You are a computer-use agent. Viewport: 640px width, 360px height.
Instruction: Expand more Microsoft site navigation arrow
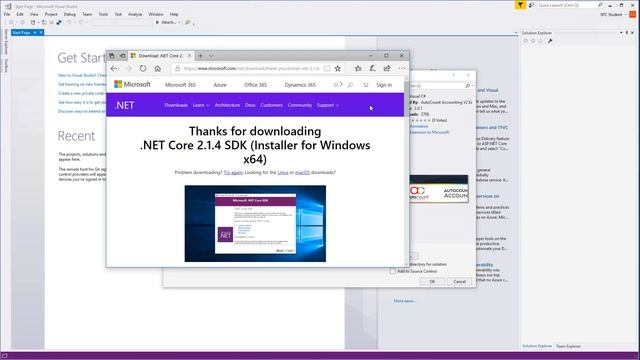341,84
